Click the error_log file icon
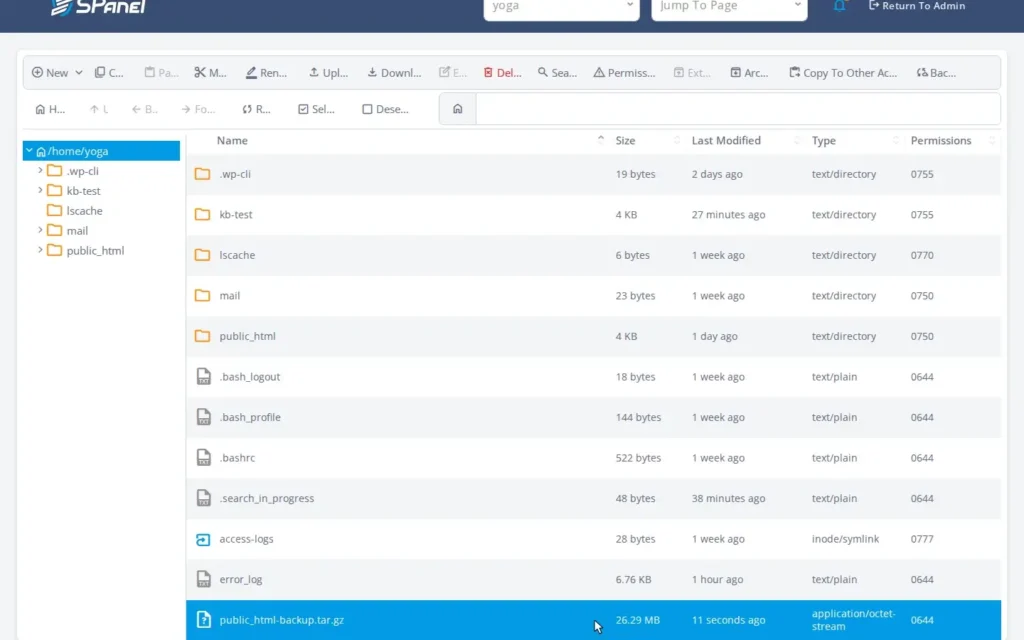Screen dimensions: 1024x640 point(203,579)
